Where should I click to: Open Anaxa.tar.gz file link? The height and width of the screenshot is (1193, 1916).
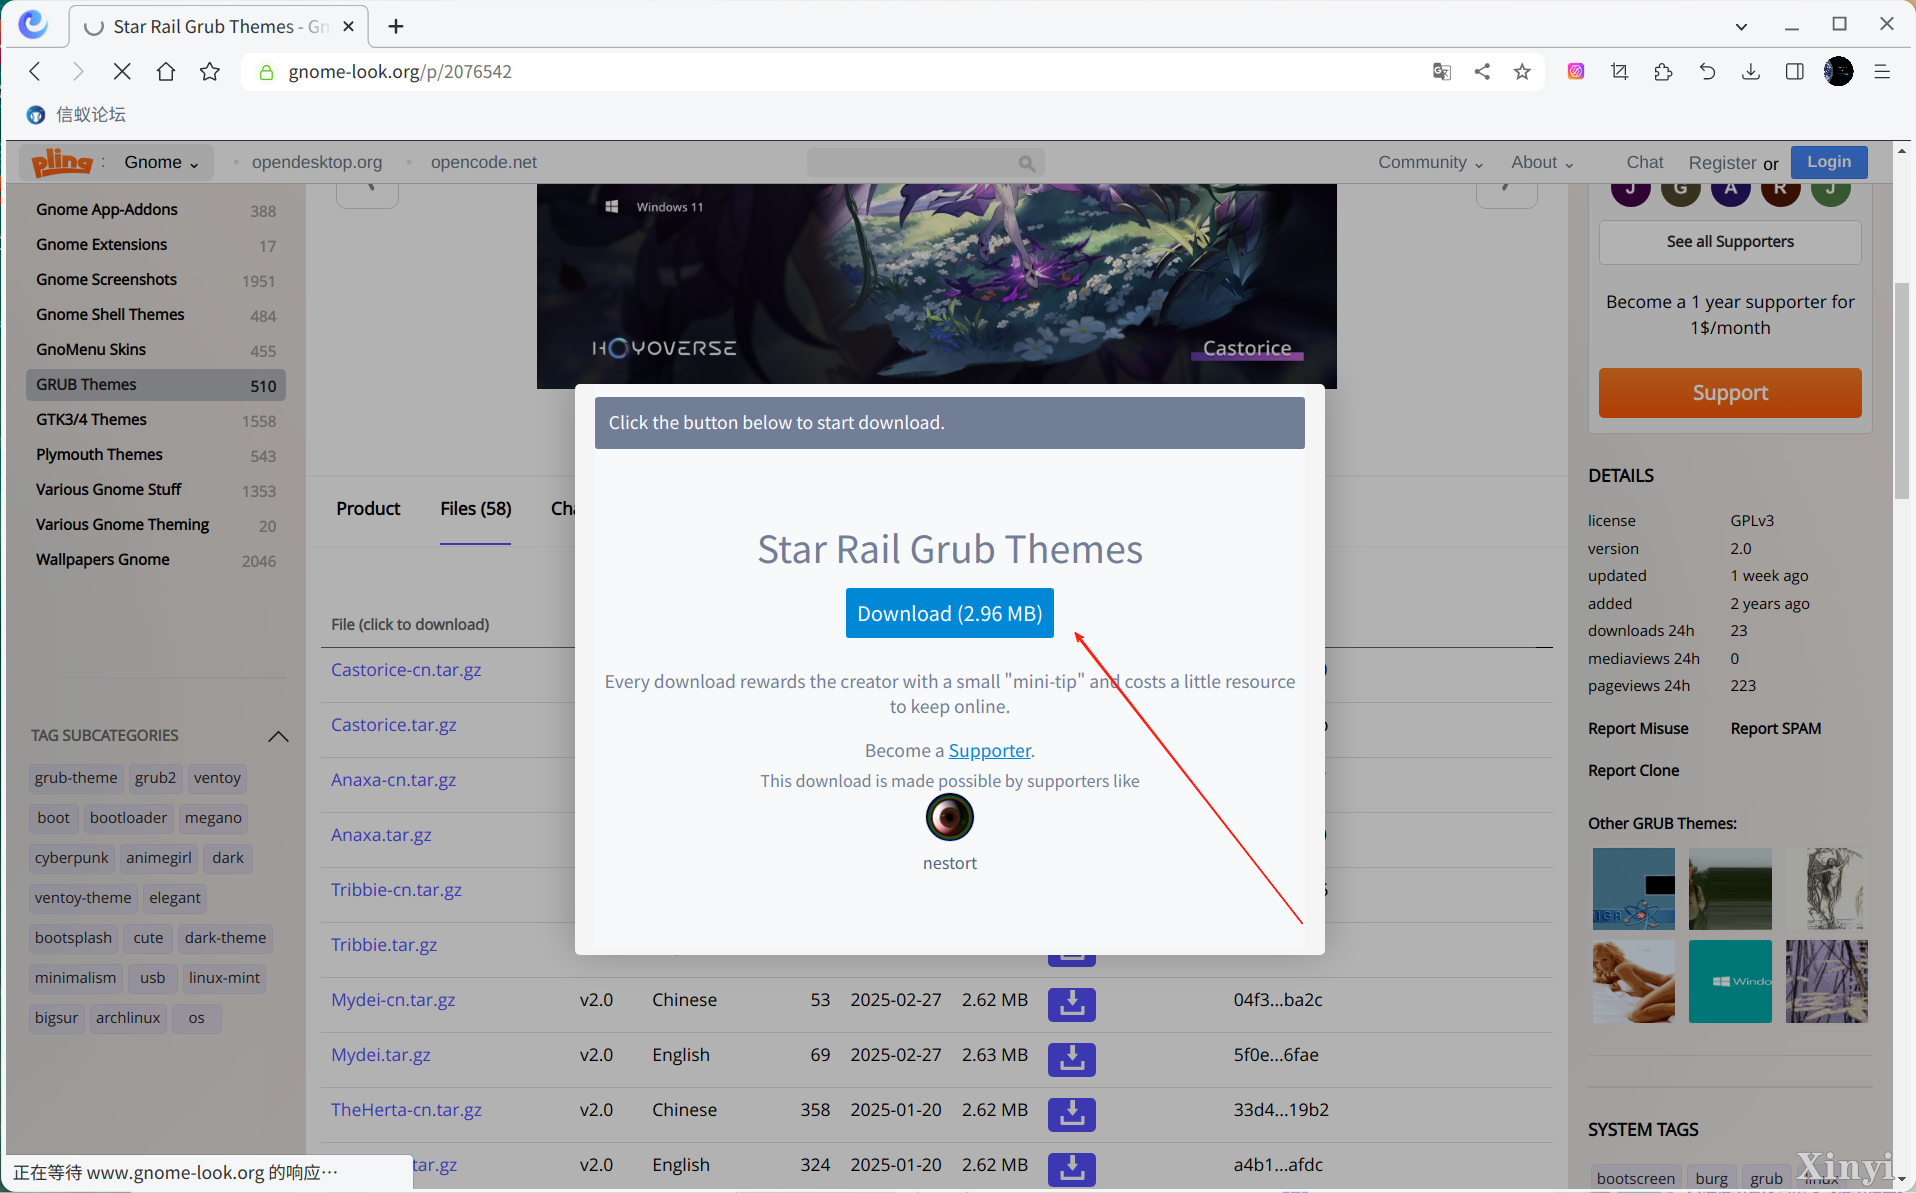[x=381, y=835]
